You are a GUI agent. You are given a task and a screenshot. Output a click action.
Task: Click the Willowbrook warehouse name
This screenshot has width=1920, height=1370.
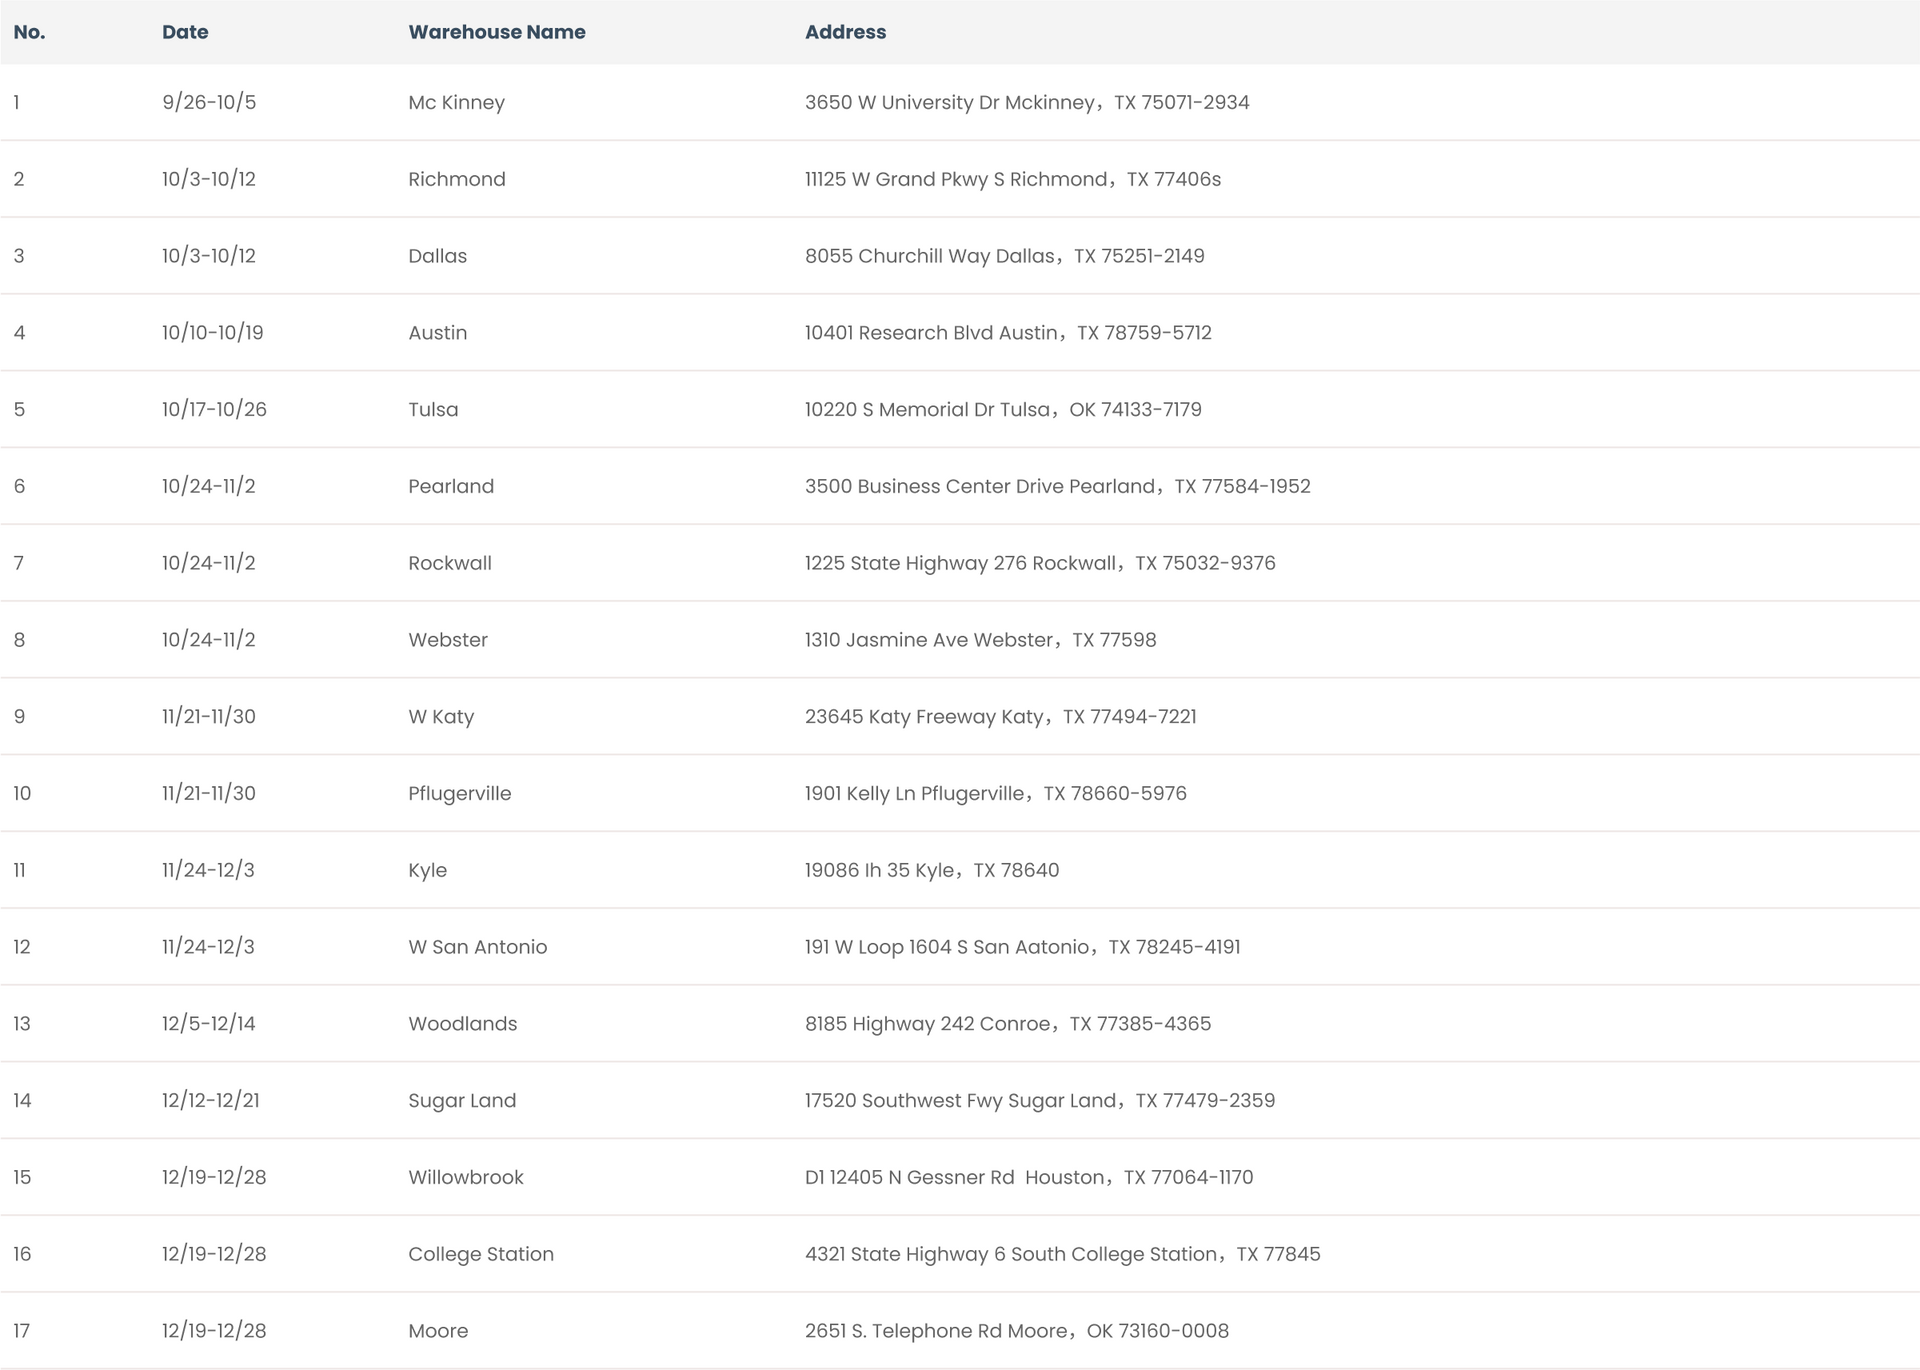pyautogui.click(x=465, y=1177)
